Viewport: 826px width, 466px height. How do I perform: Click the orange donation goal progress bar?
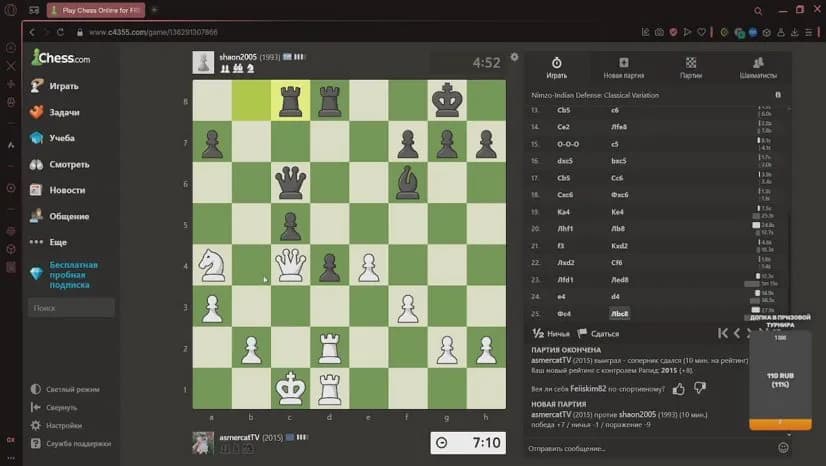[780, 424]
